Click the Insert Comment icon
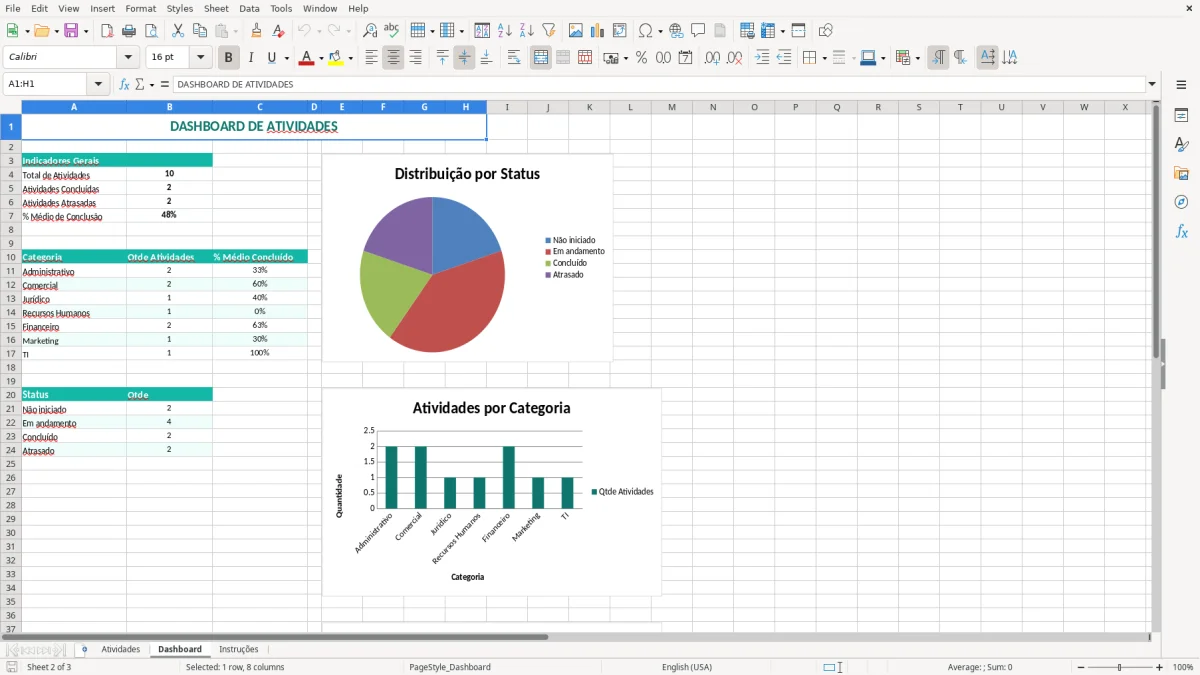The width and height of the screenshot is (1200, 675). [698, 31]
